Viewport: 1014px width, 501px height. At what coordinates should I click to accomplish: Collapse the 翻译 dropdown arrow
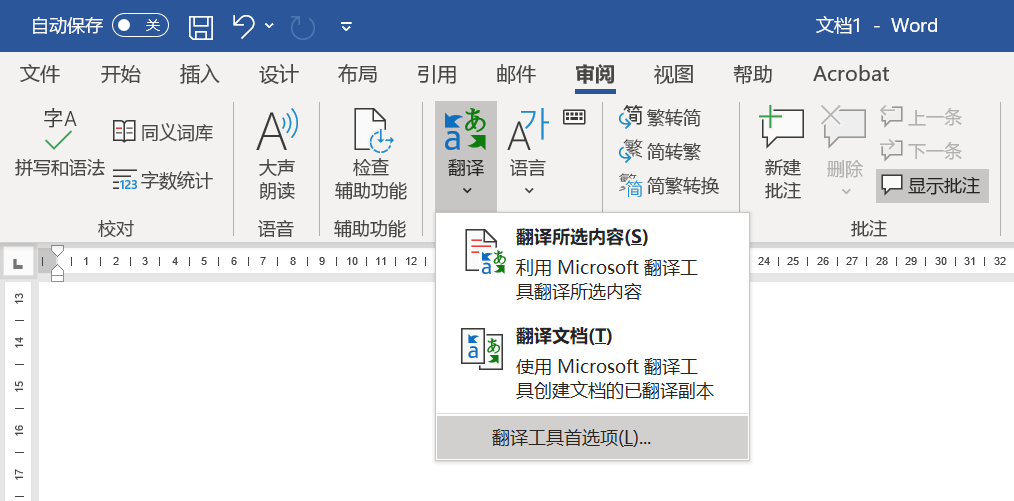point(467,191)
